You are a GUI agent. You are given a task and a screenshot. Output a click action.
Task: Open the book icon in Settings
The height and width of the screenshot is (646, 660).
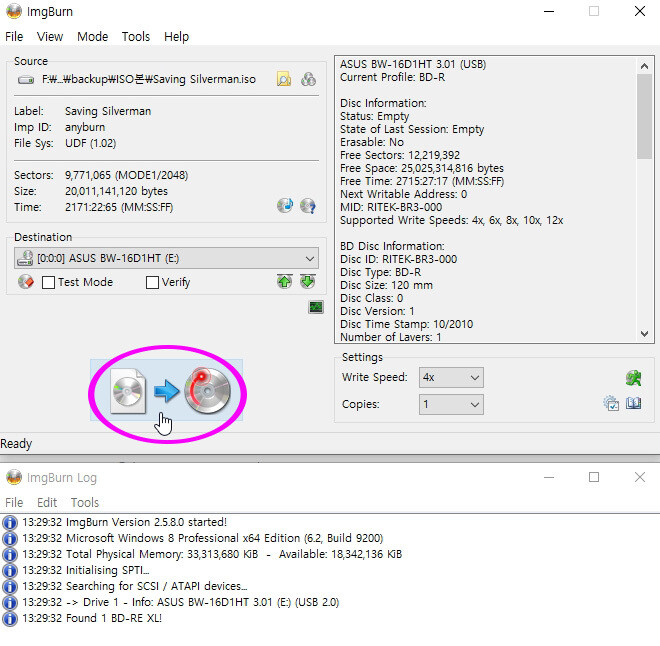click(x=633, y=403)
